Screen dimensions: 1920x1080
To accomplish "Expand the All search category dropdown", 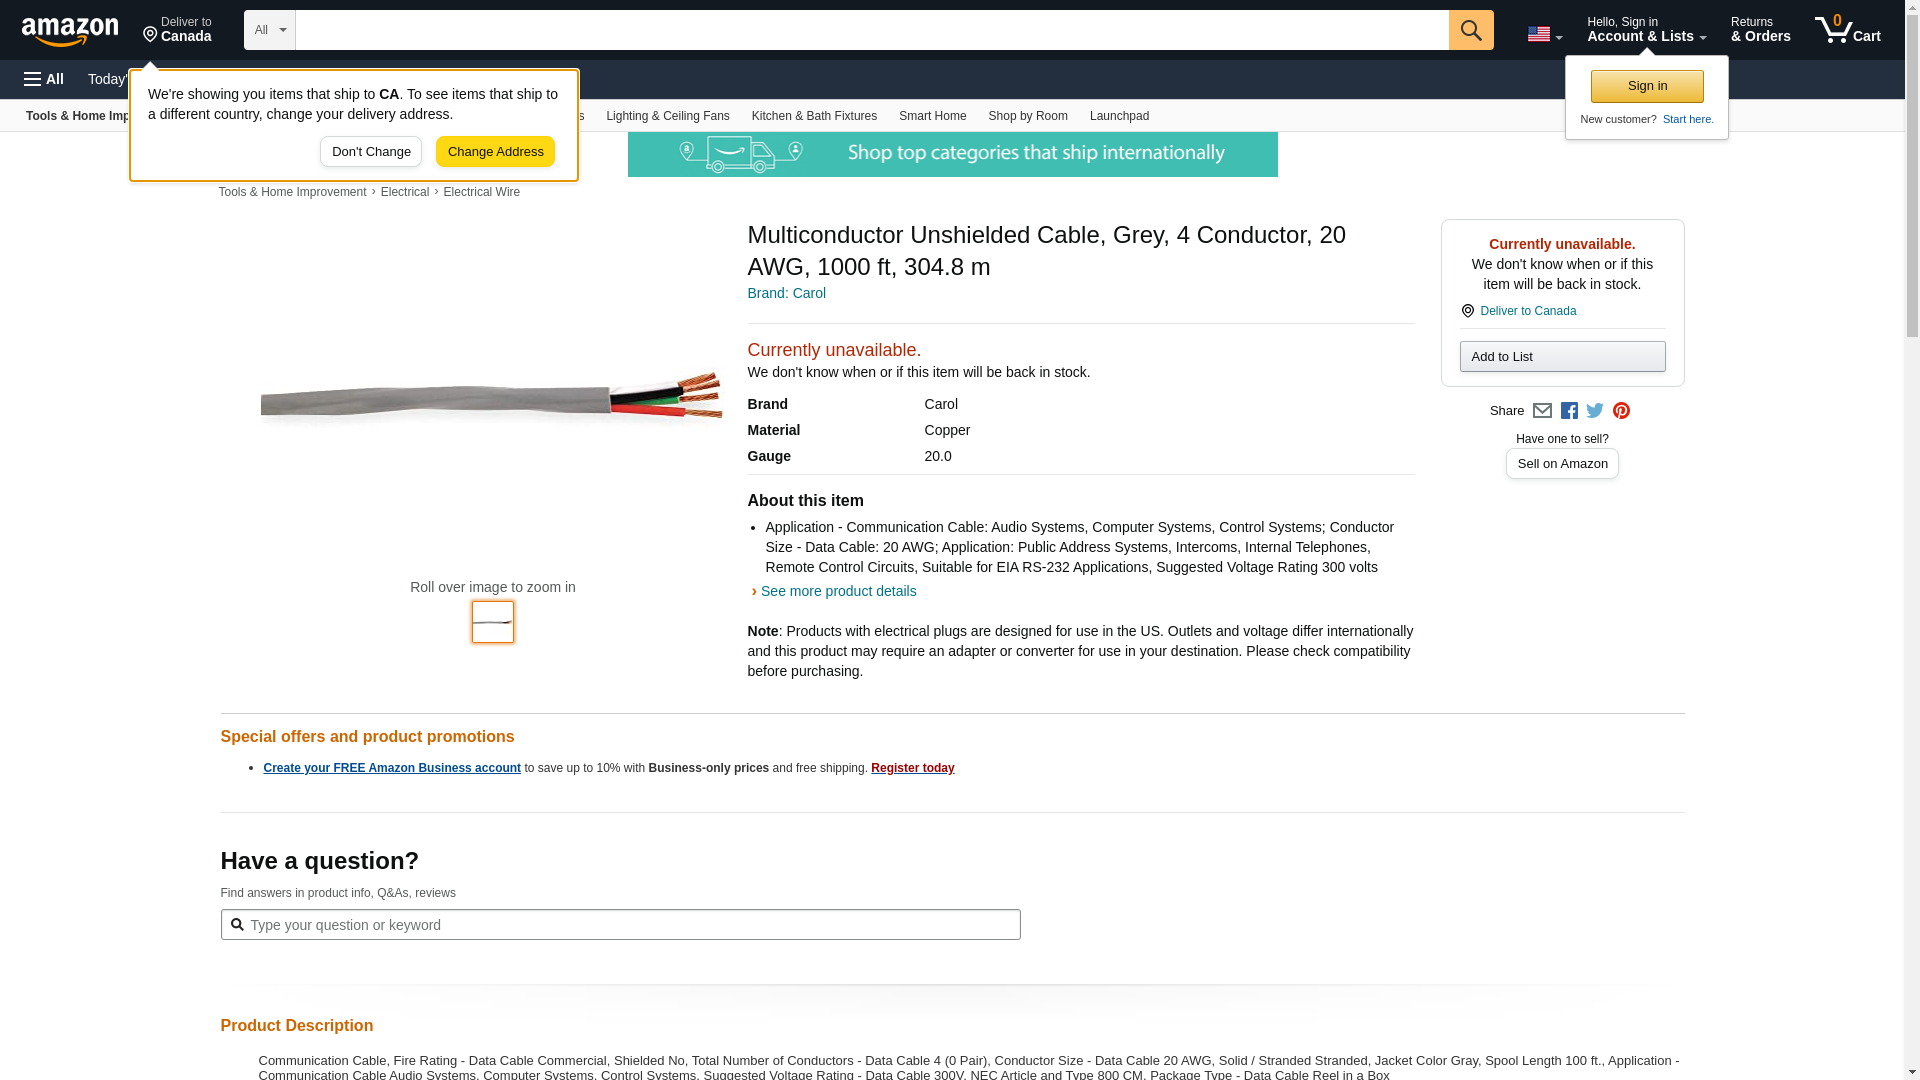I will point(269,30).
